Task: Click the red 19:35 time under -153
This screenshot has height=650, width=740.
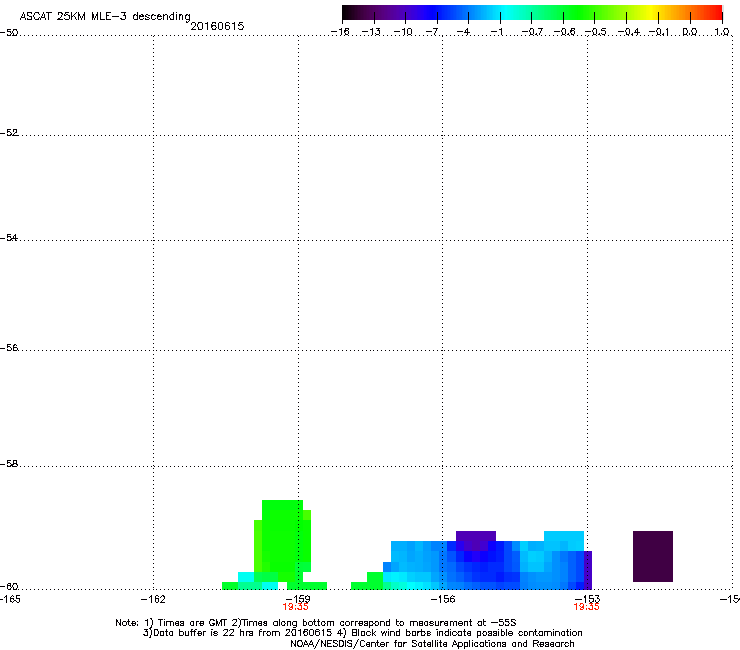Action: tap(586, 607)
